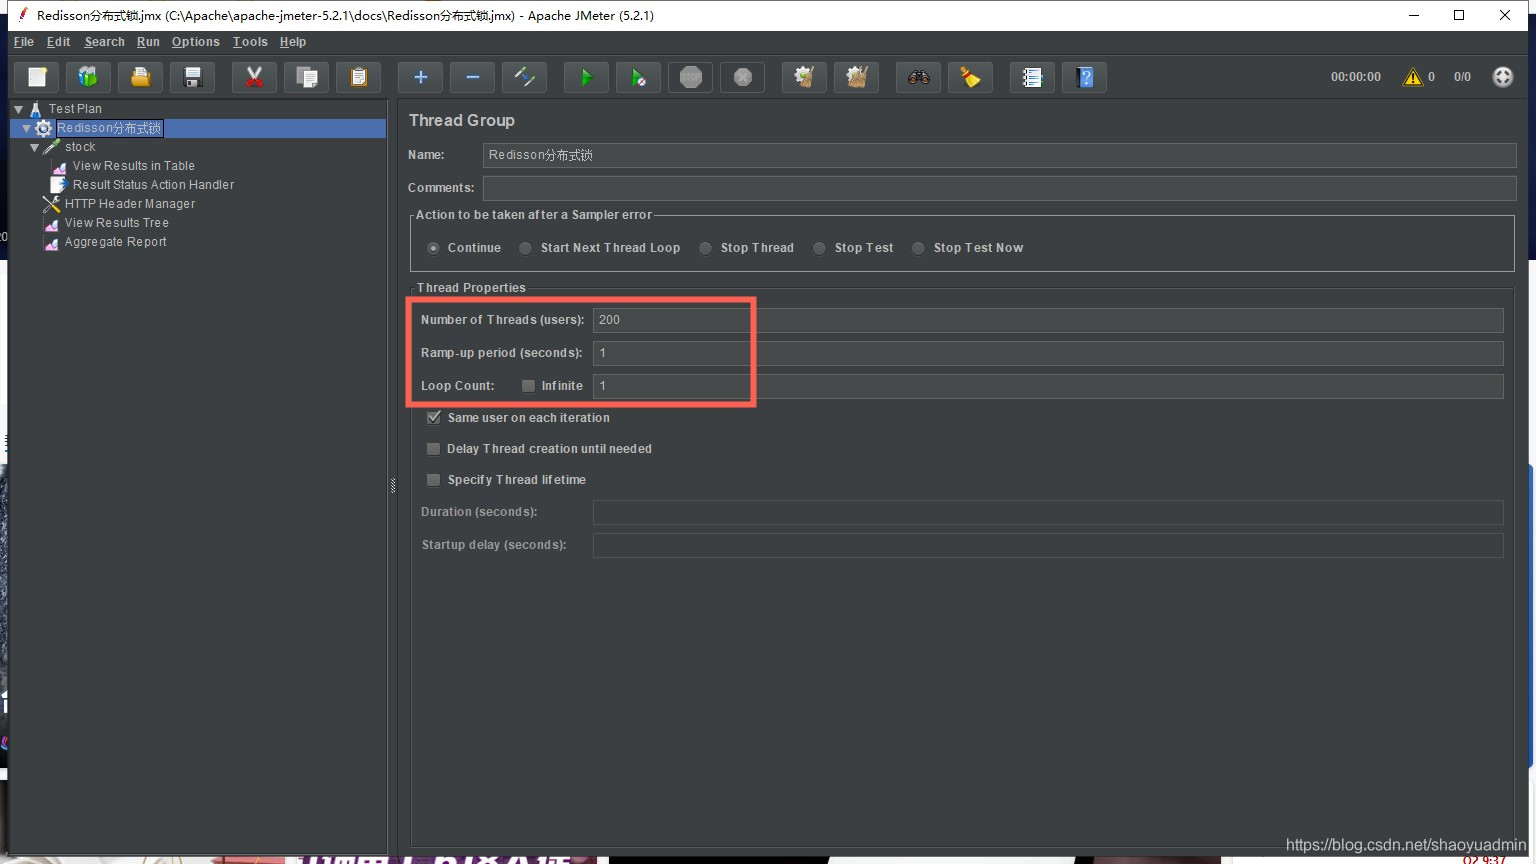
Task: Click the Open file folder icon
Action: [141, 77]
